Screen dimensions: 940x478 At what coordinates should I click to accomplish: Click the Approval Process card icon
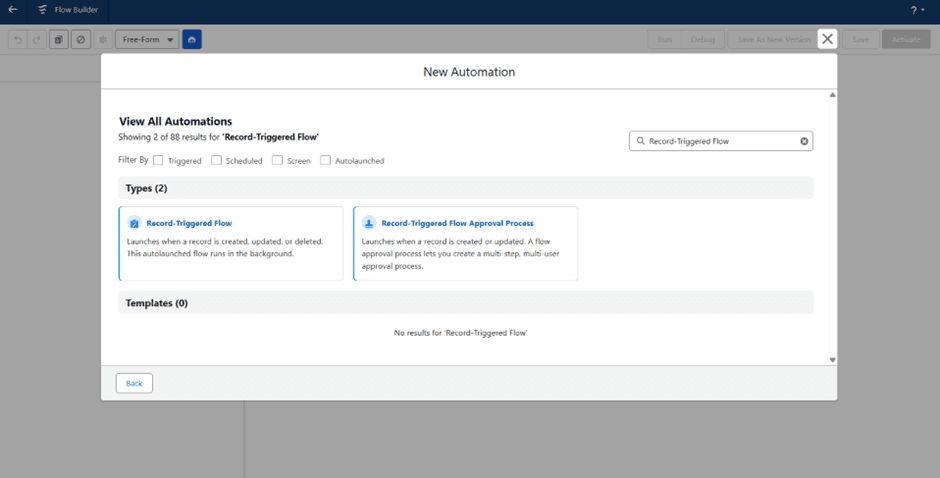point(369,223)
